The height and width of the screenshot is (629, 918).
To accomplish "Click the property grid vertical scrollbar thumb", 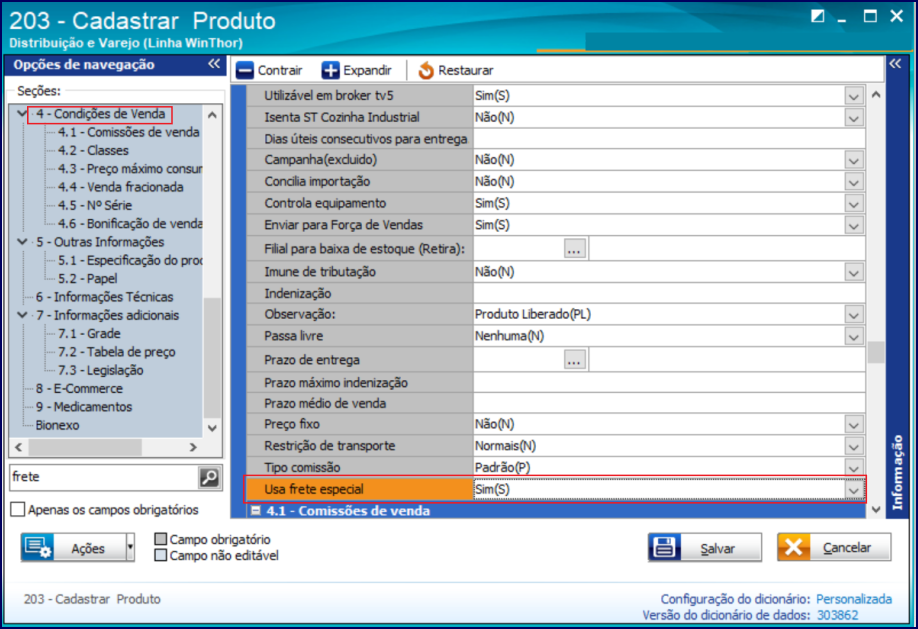I will [x=876, y=353].
